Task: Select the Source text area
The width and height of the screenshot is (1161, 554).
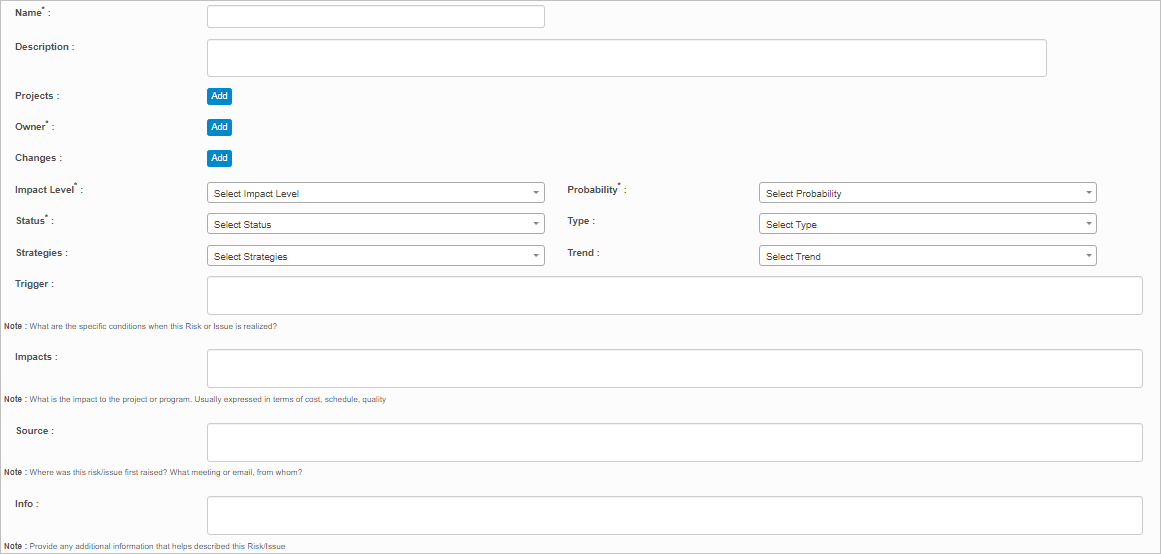Action: tap(674, 442)
